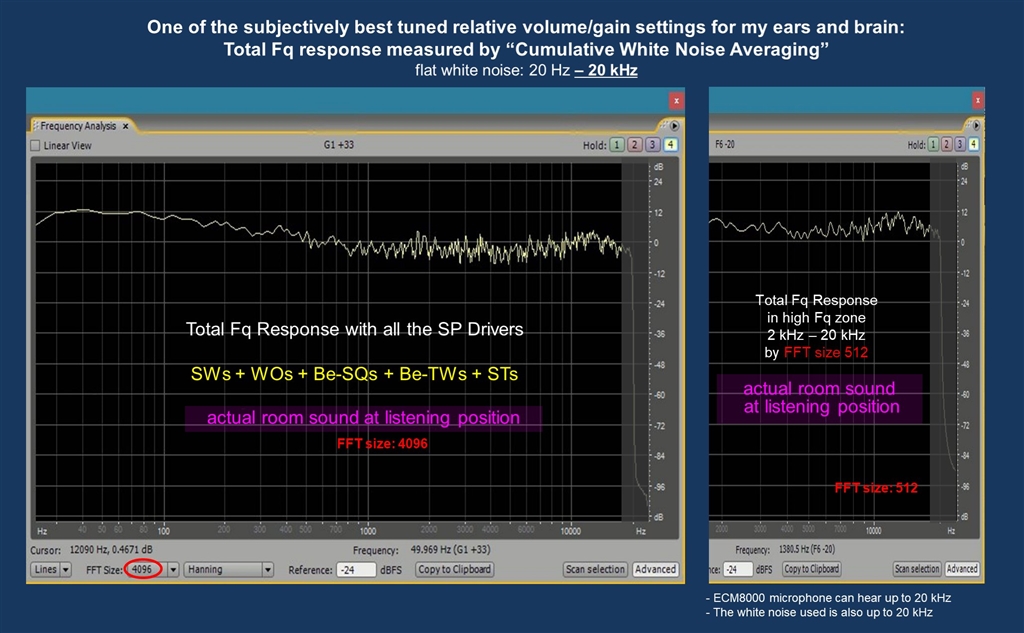Open the Hanning window function dropdown
This screenshot has width=1024, height=633.
[229, 570]
